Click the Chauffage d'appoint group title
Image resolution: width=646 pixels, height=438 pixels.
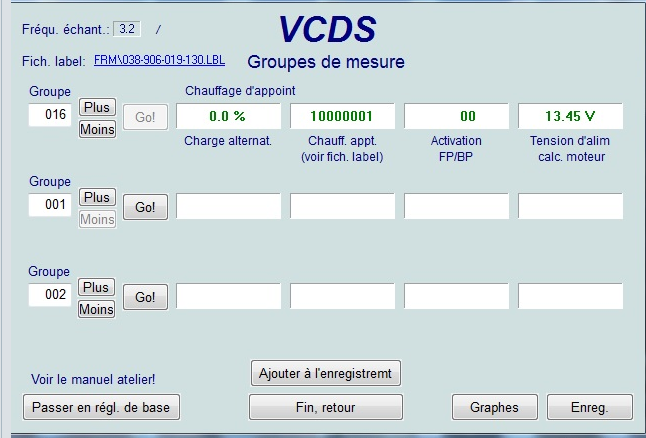240,91
